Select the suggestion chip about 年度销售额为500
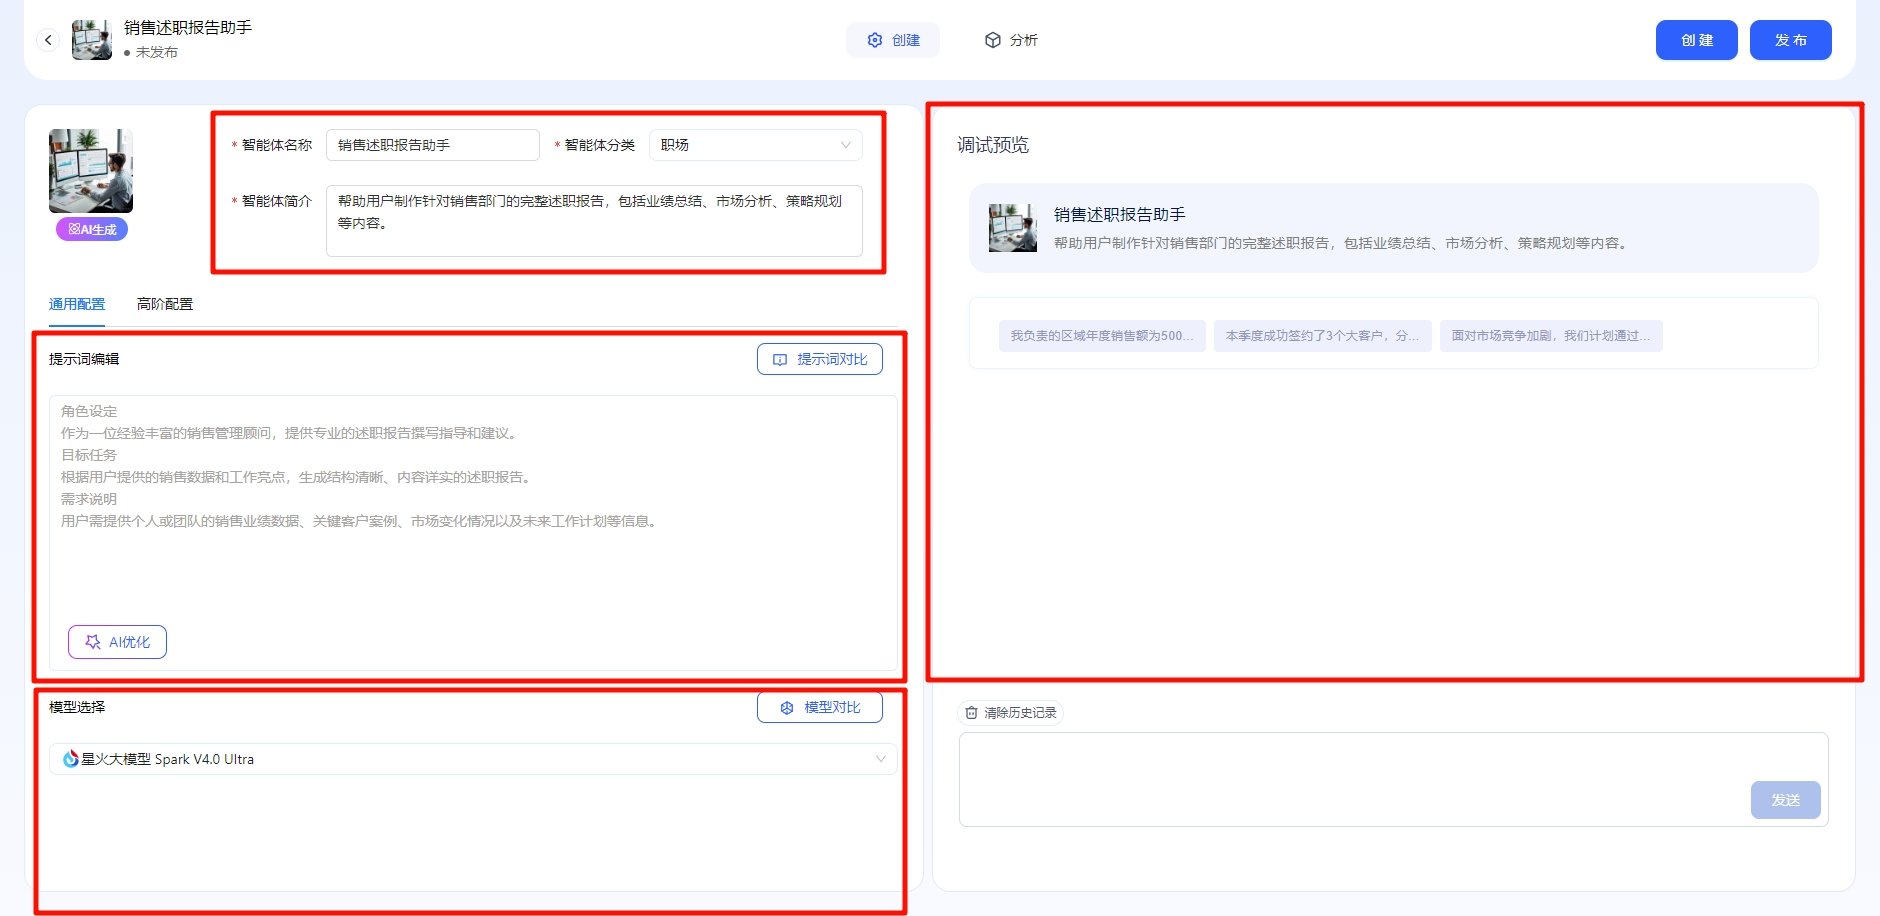1880x916 pixels. tap(1100, 335)
